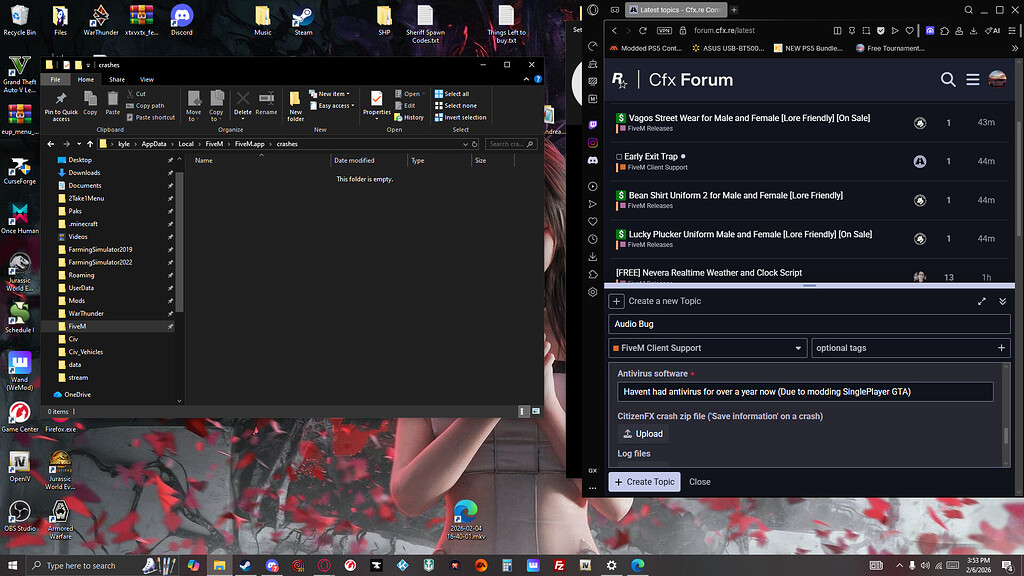Show more bookmarks bar items chevron

click(1014, 48)
